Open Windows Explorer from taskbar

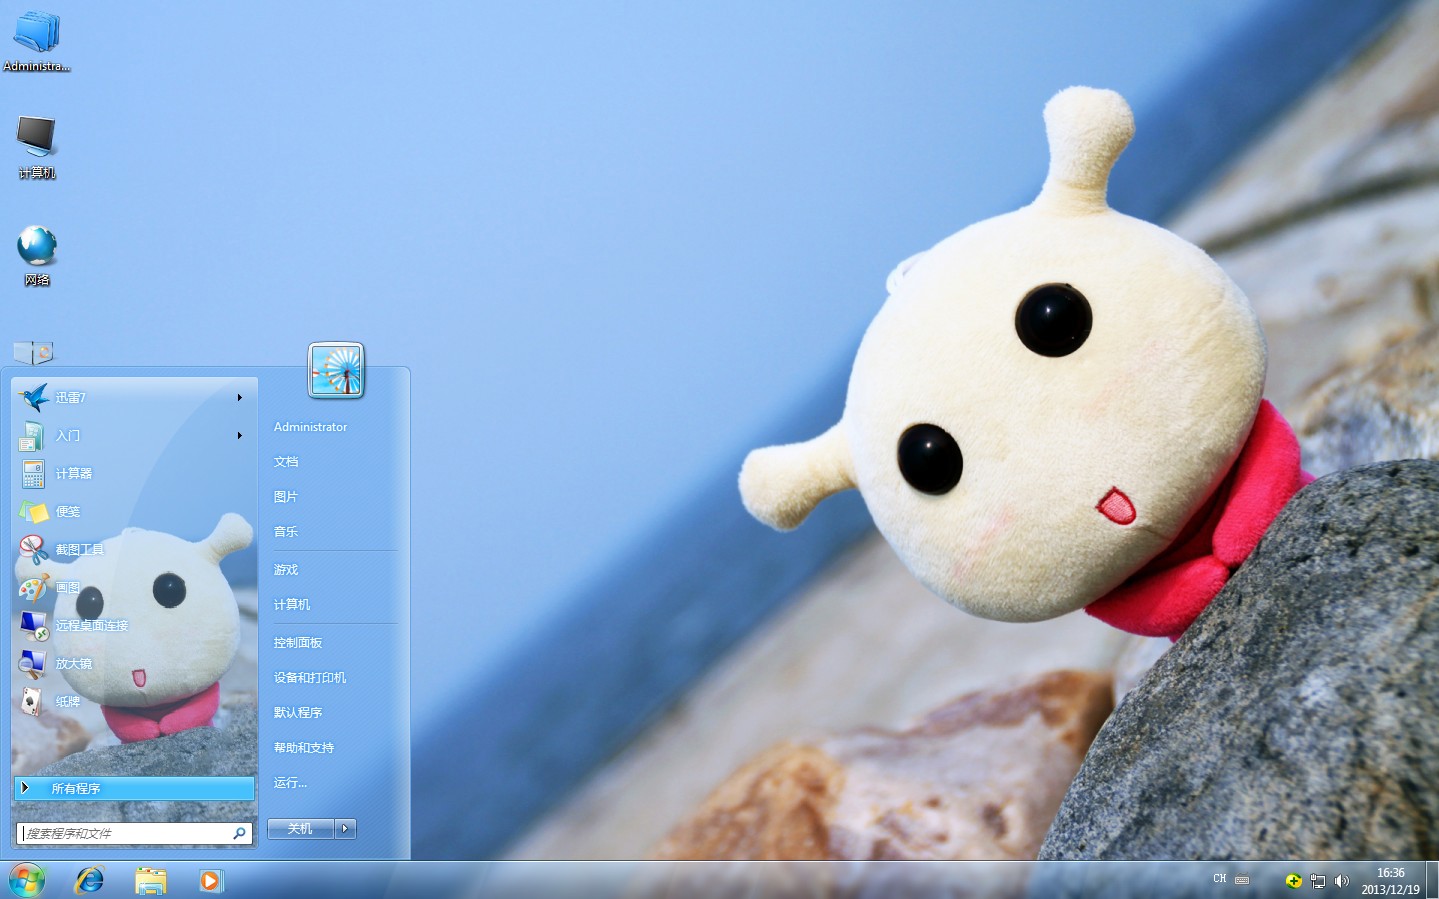[x=151, y=880]
